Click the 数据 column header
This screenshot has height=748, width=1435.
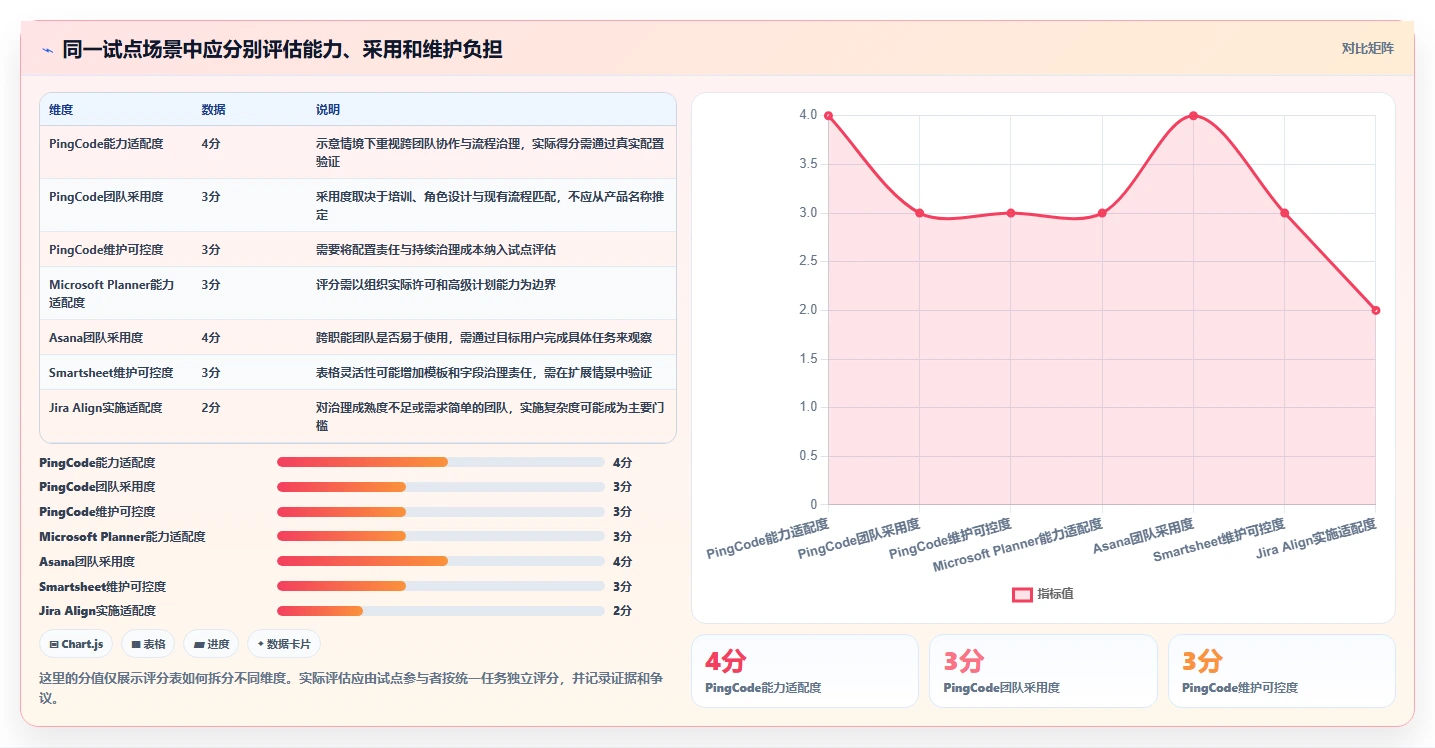click(213, 110)
